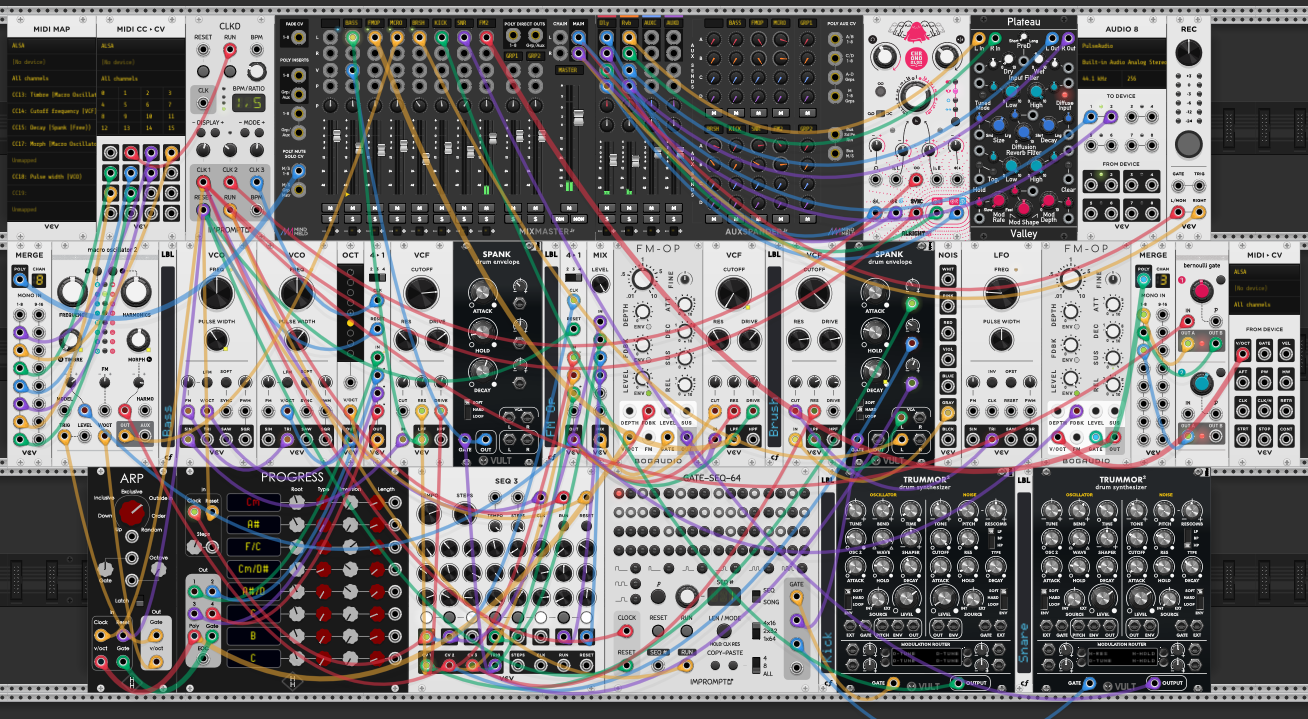
Task: Solo the KICK channel in MixMaster
Action: pyautogui.click(x=441, y=217)
